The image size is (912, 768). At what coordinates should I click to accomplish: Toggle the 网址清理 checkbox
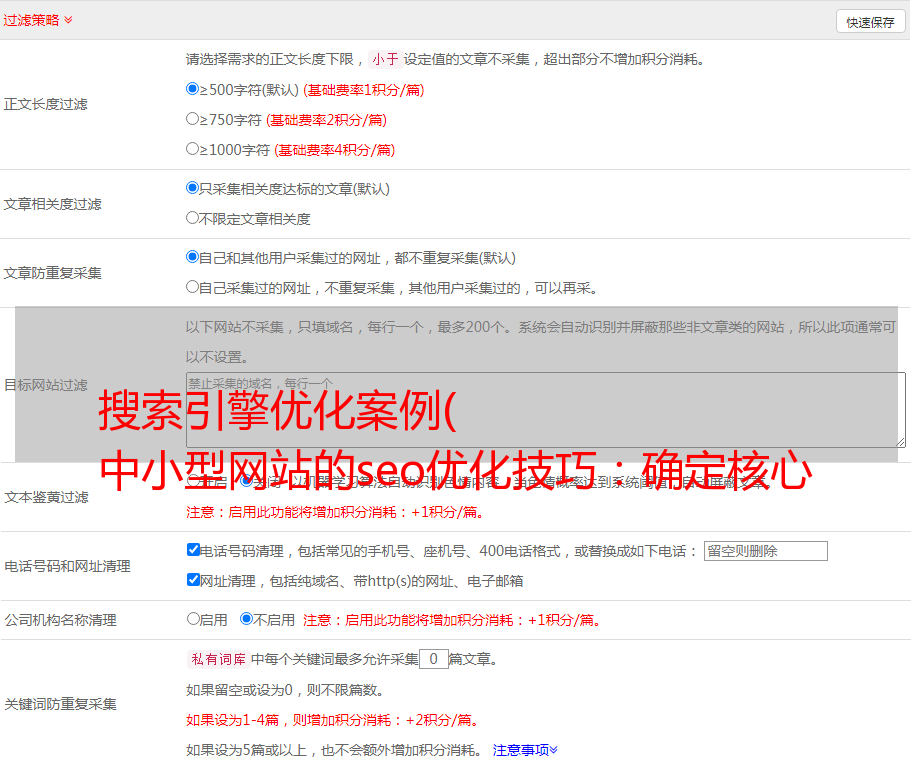click(x=194, y=580)
